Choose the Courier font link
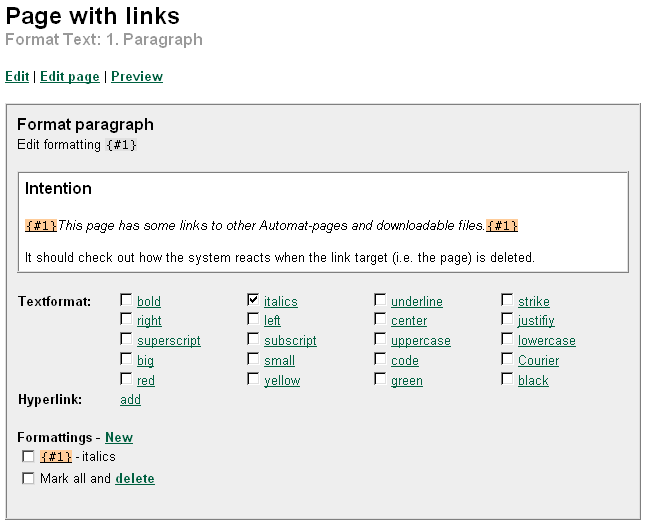The image size is (647, 530). coord(538,360)
